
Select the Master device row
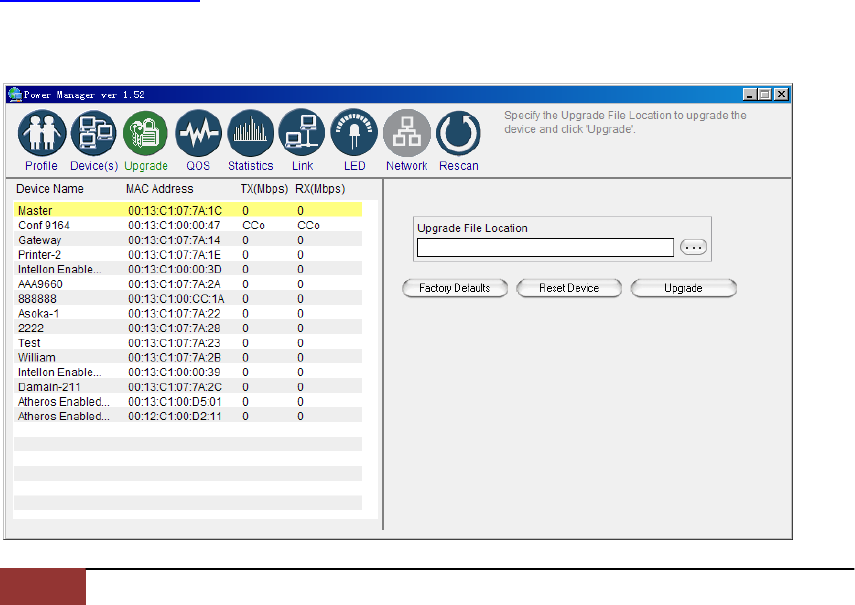point(188,210)
